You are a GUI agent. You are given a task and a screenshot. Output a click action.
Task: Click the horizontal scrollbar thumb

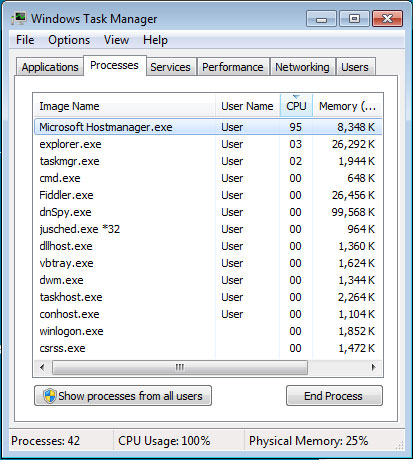(180, 367)
